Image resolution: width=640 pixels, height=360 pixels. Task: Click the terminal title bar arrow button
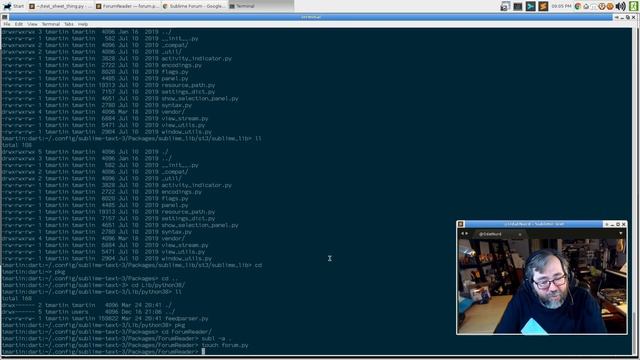click(617, 17)
